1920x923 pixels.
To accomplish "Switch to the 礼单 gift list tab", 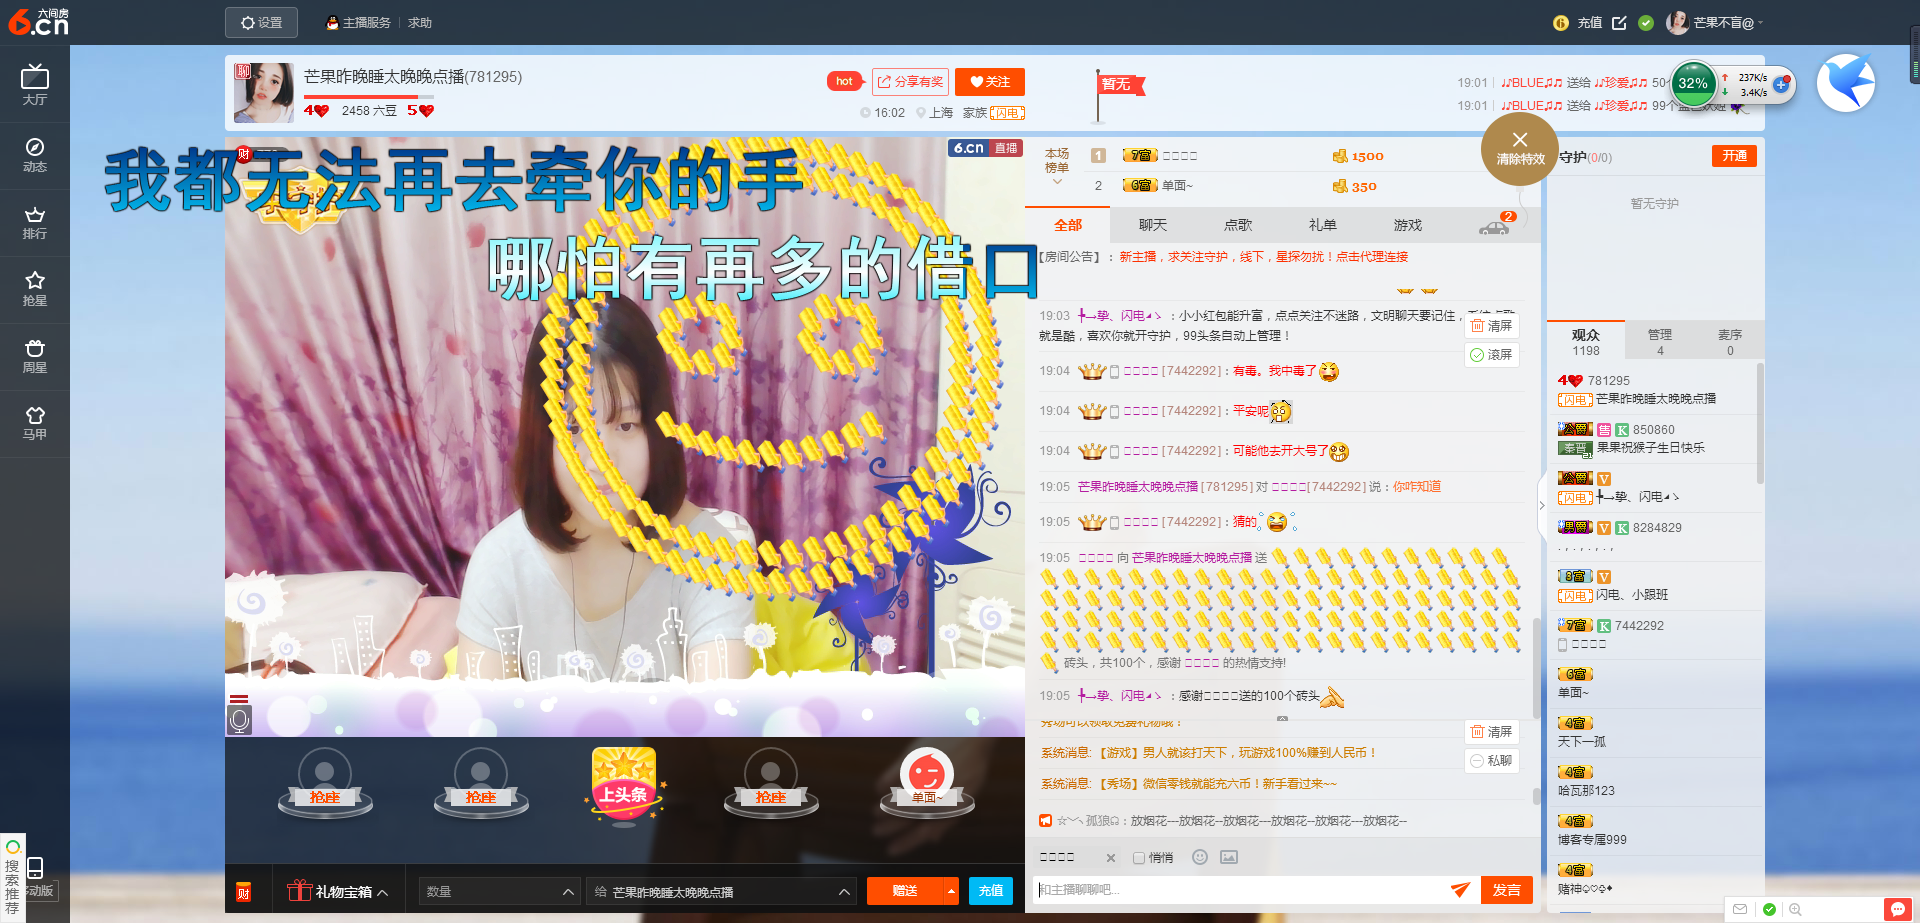I will 1322,225.
